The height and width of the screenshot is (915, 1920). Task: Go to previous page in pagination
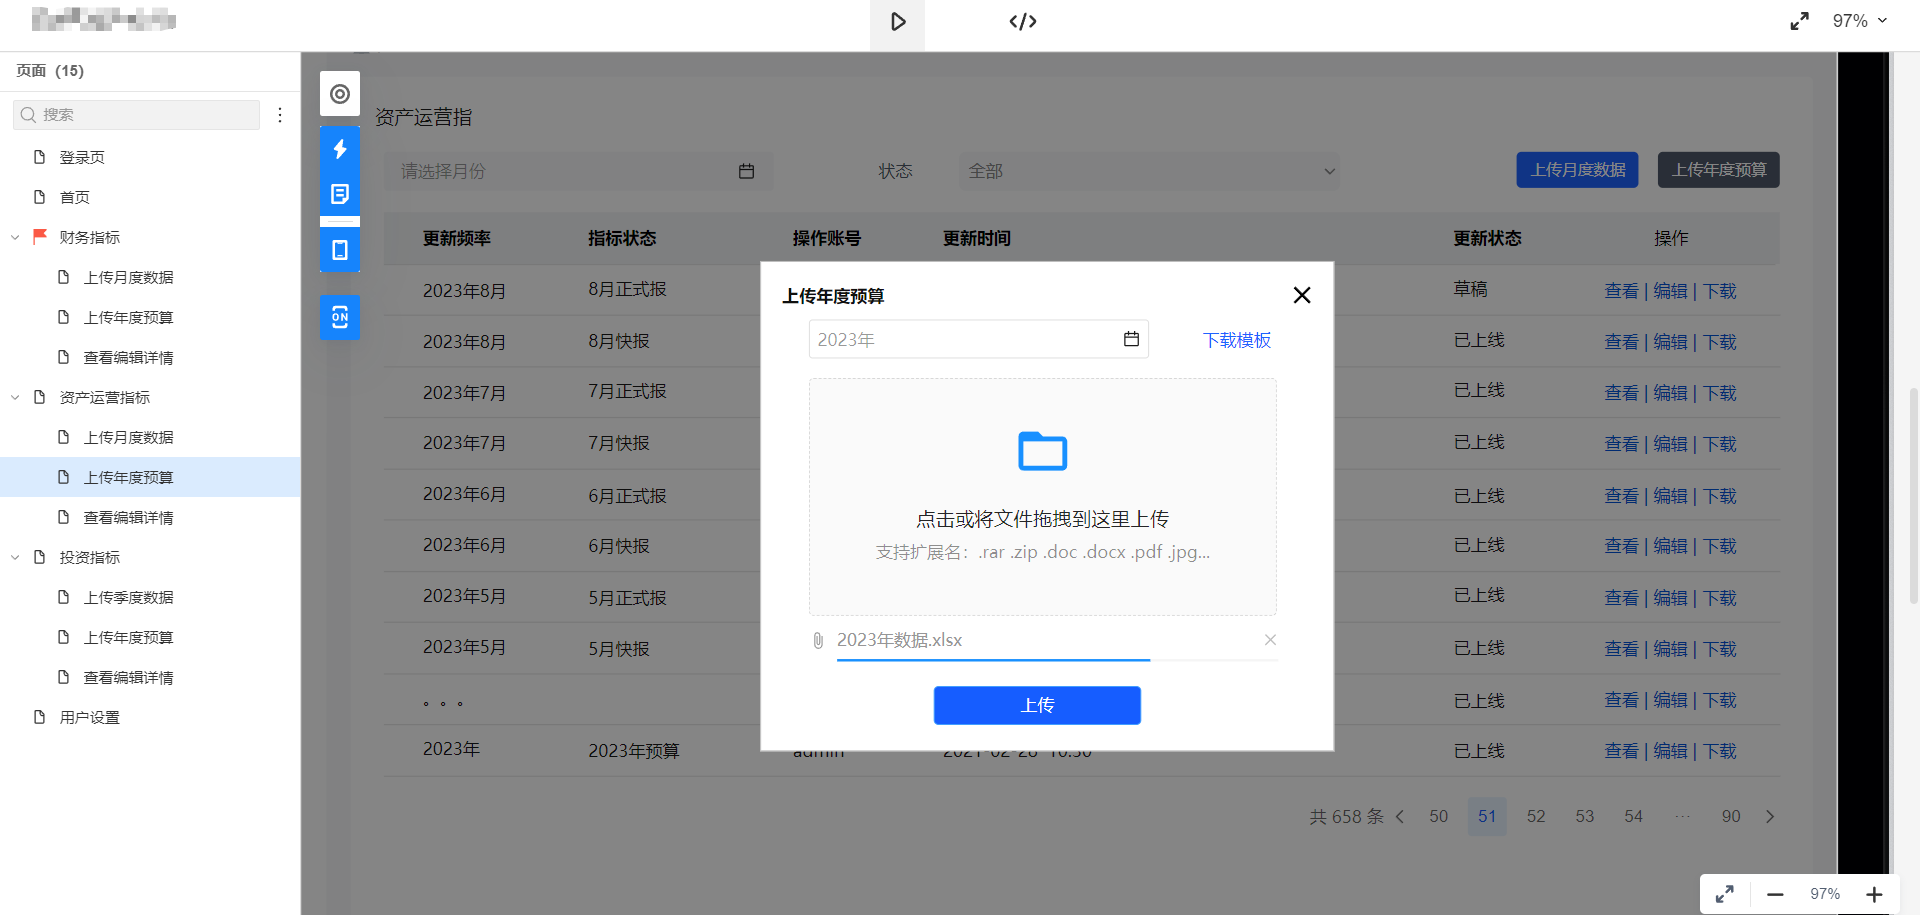(1400, 817)
